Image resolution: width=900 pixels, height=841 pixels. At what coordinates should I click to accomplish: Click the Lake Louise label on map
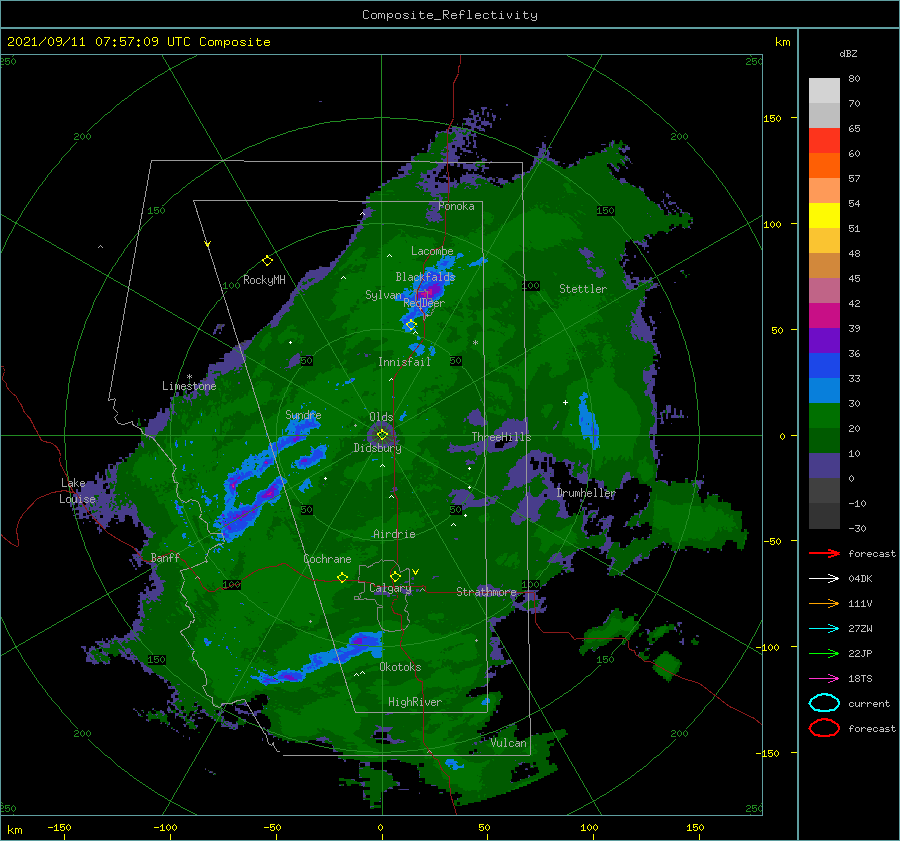point(77,491)
